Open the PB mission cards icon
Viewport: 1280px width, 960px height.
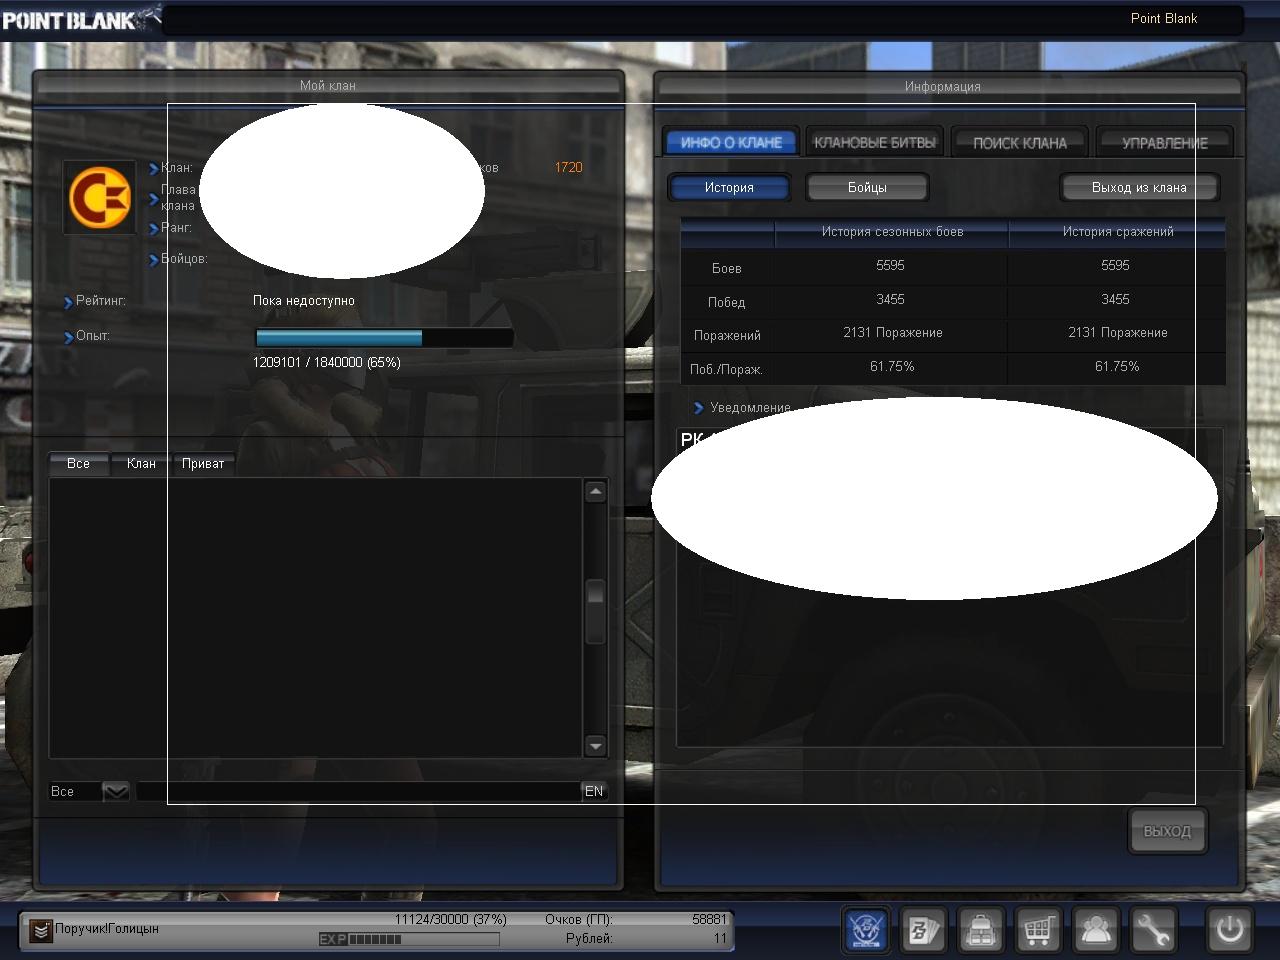923,930
